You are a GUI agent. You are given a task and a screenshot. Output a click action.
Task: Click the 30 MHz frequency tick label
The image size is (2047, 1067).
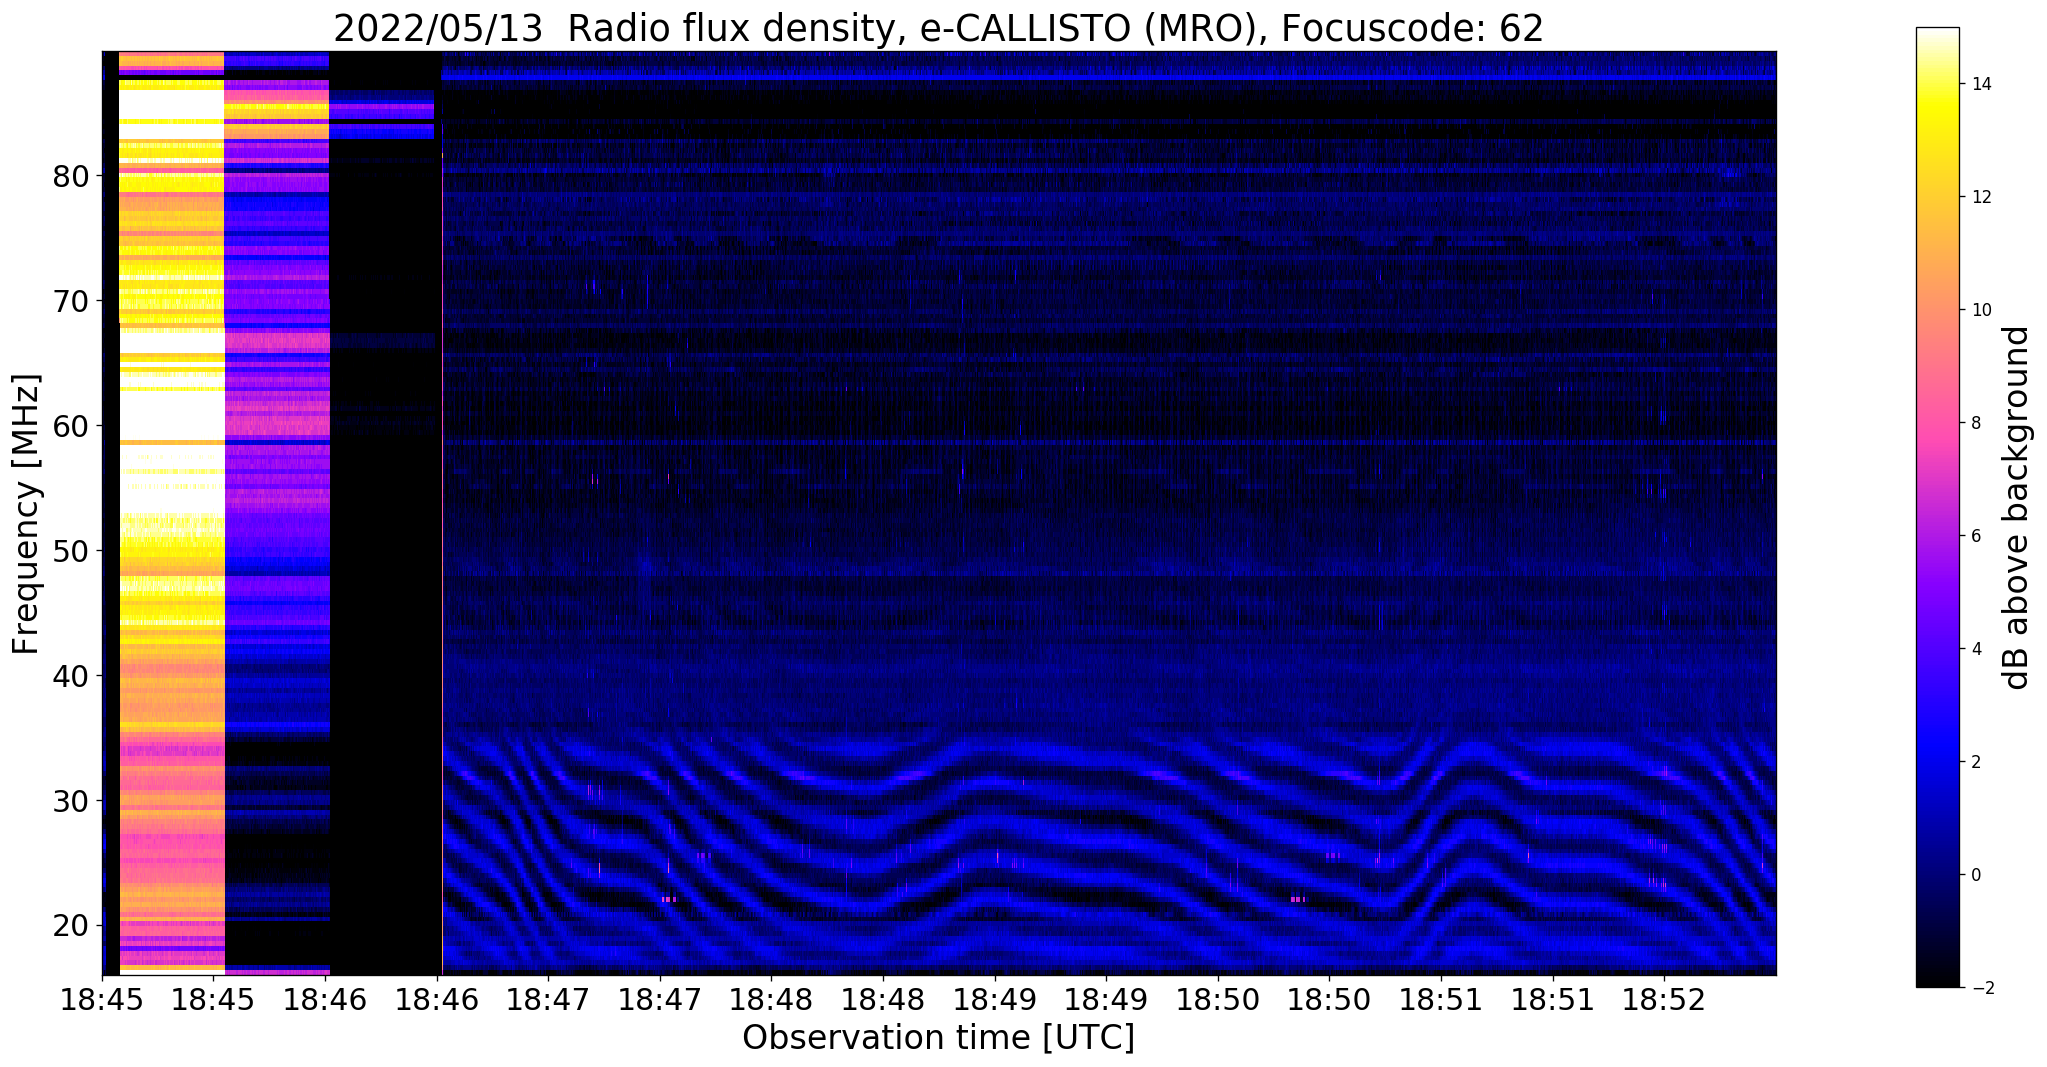coord(72,802)
